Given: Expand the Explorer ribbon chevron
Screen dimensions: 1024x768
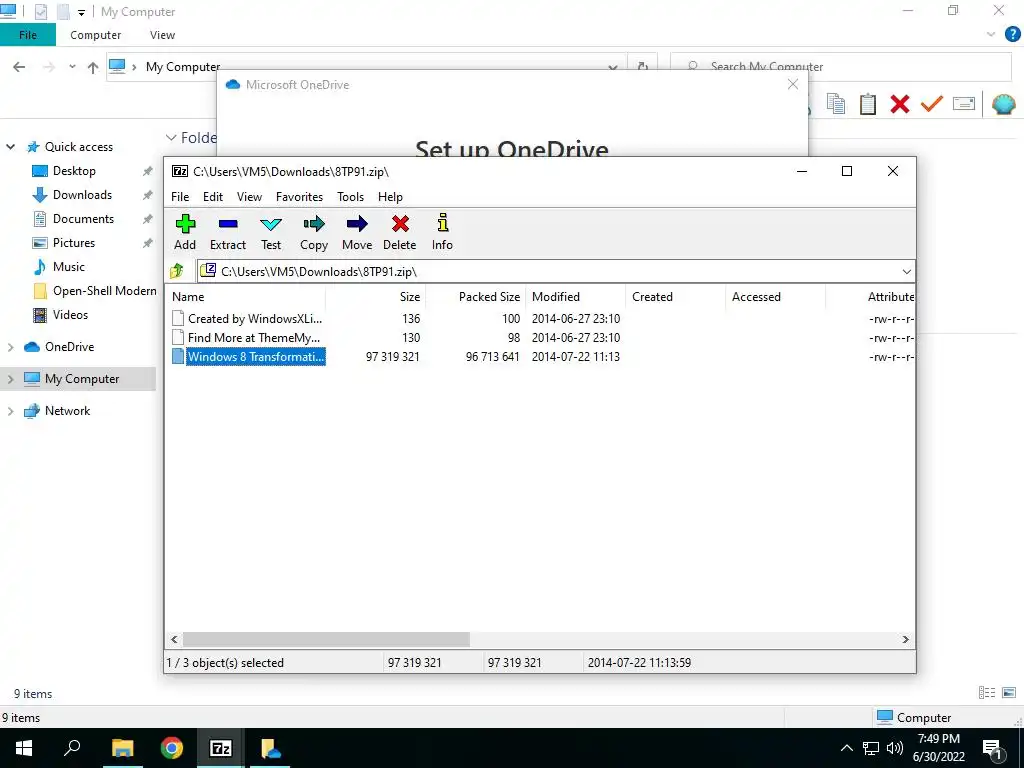Looking at the screenshot, I should click(x=991, y=35).
